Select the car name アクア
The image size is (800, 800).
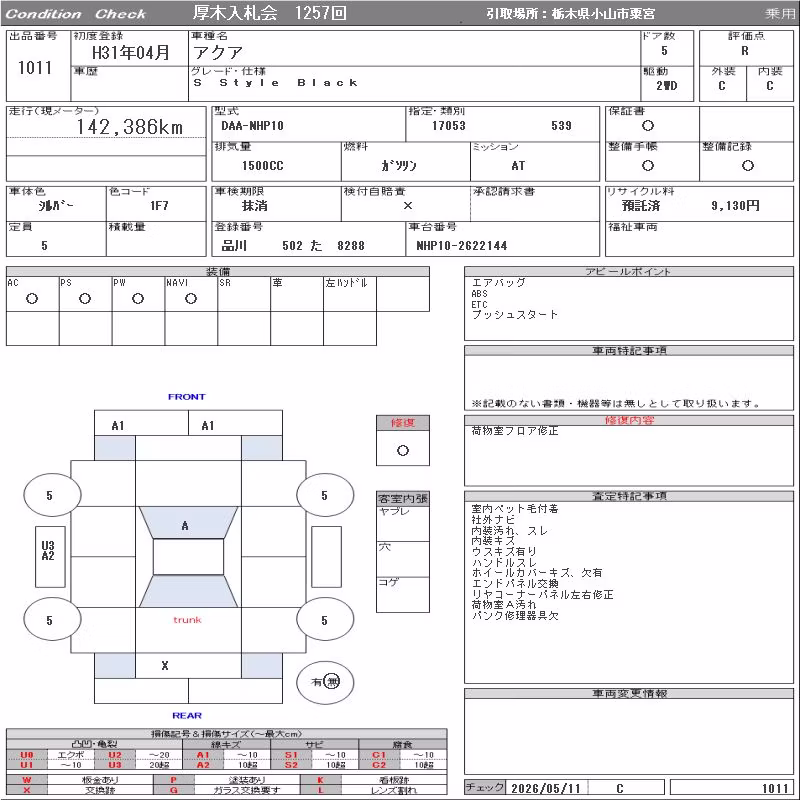pyautogui.click(x=218, y=52)
